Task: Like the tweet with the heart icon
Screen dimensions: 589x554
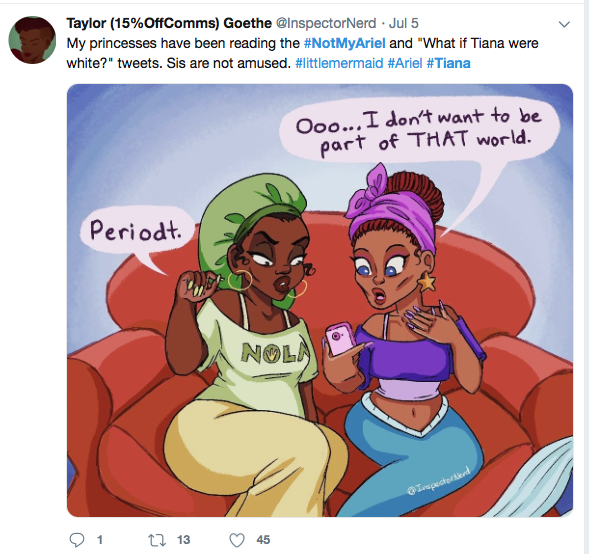Action: (x=237, y=540)
